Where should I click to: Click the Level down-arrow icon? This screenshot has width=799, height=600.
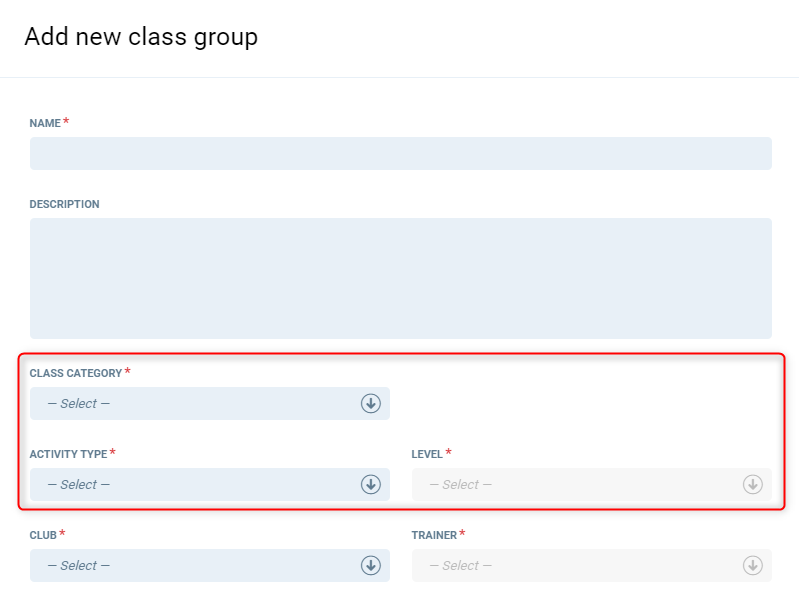coord(753,484)
